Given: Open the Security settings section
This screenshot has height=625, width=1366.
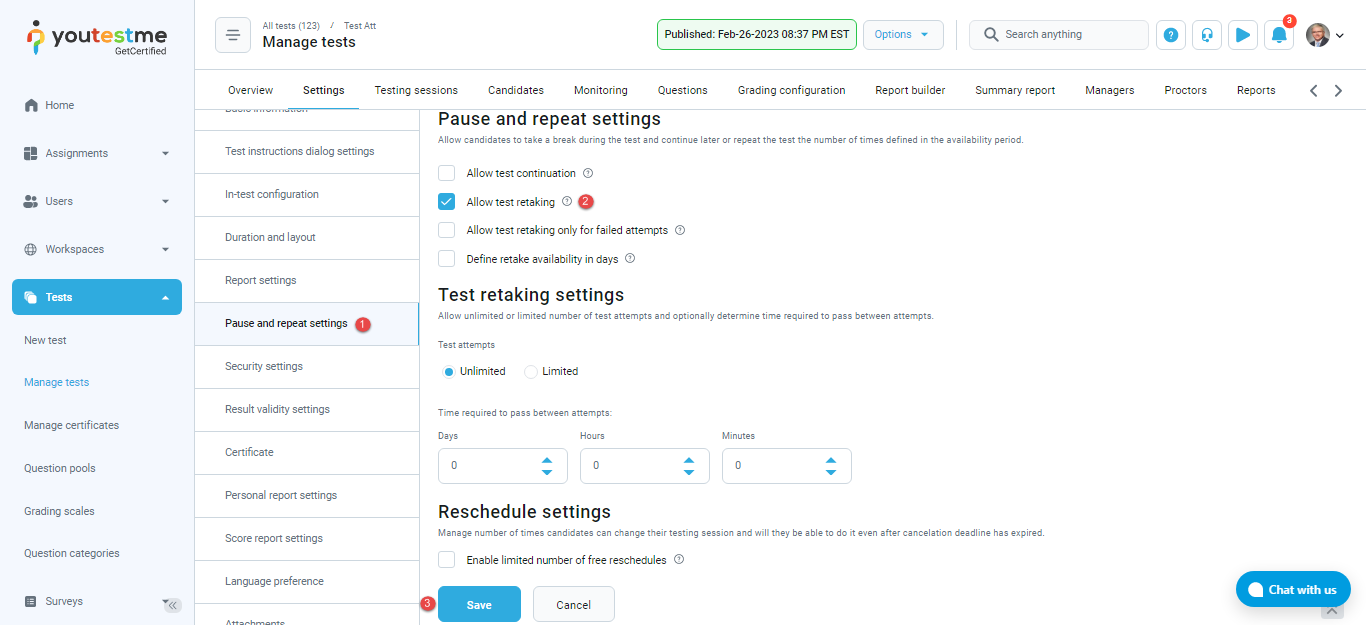Looking at the screenshot, I should pos(264,366).
